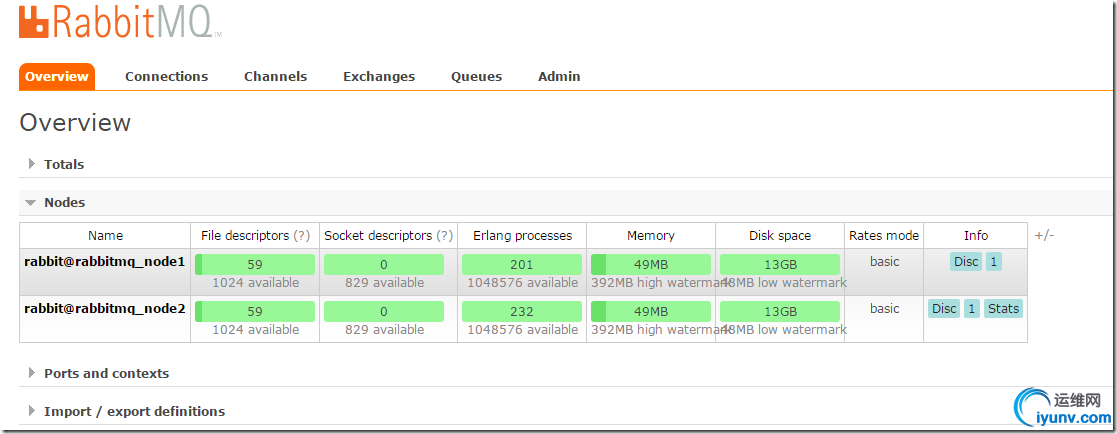Click node2 memory bar showing 49MB
This screenshot has width=1117, height=434.
tap(651, 311)
